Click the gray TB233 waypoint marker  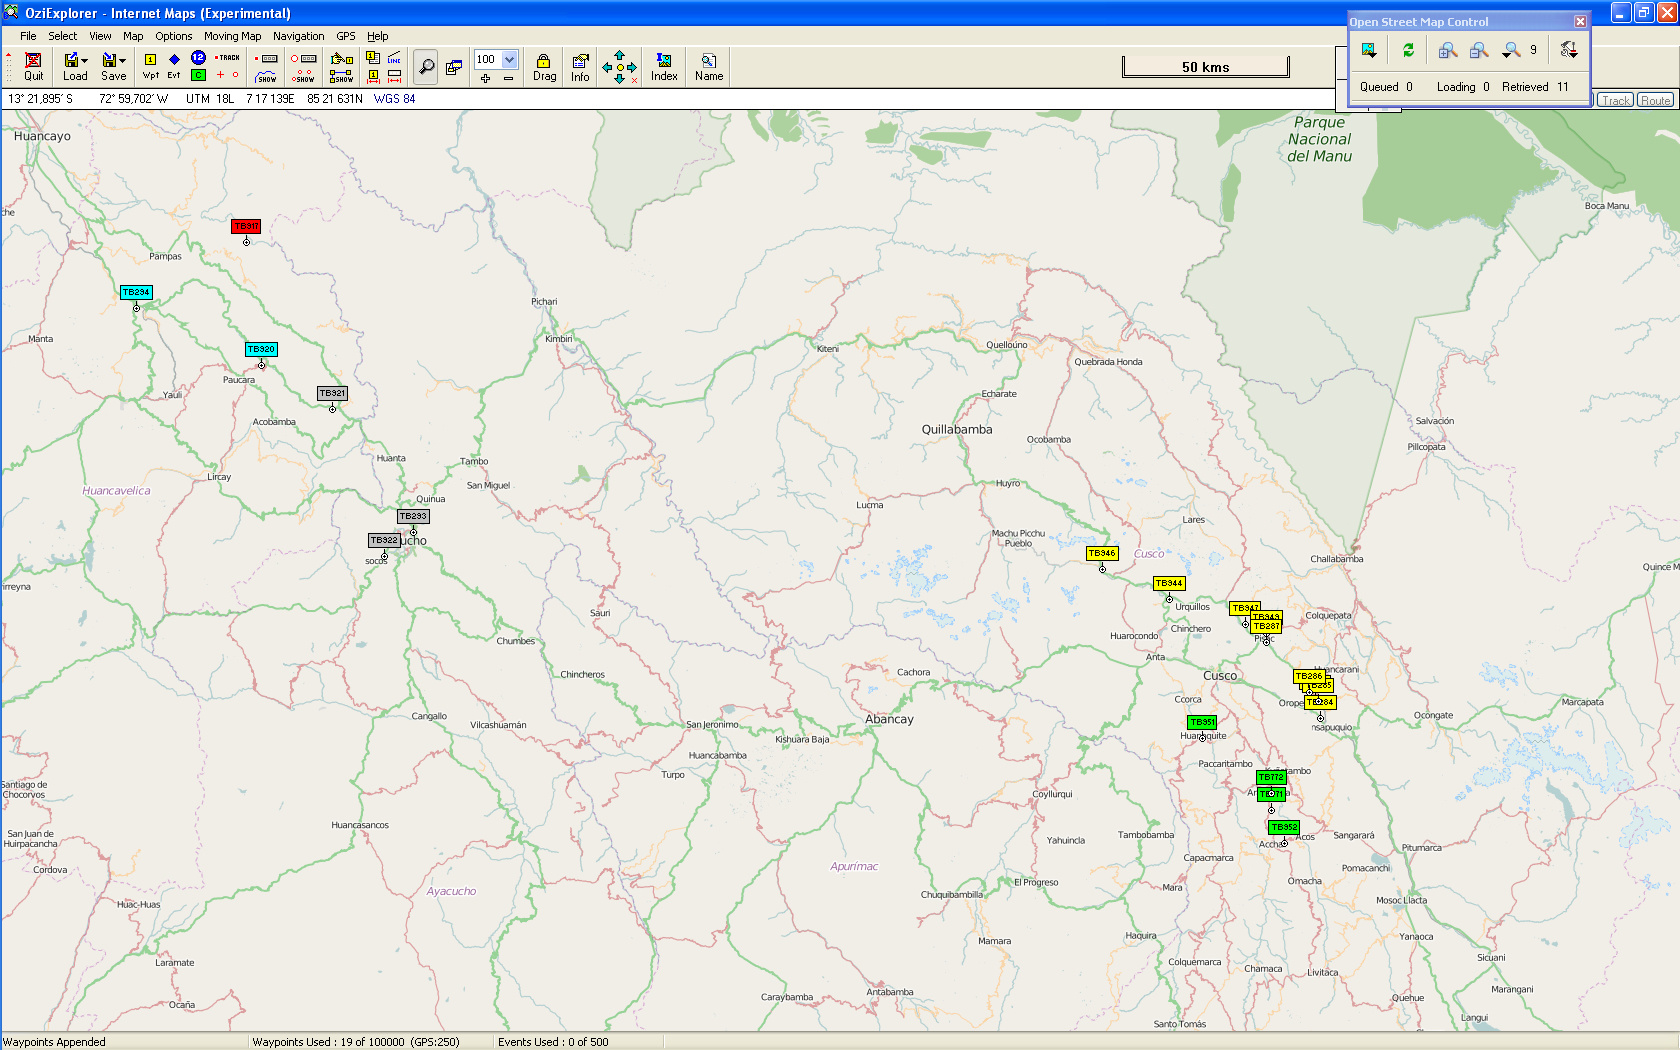click(413, 516)
